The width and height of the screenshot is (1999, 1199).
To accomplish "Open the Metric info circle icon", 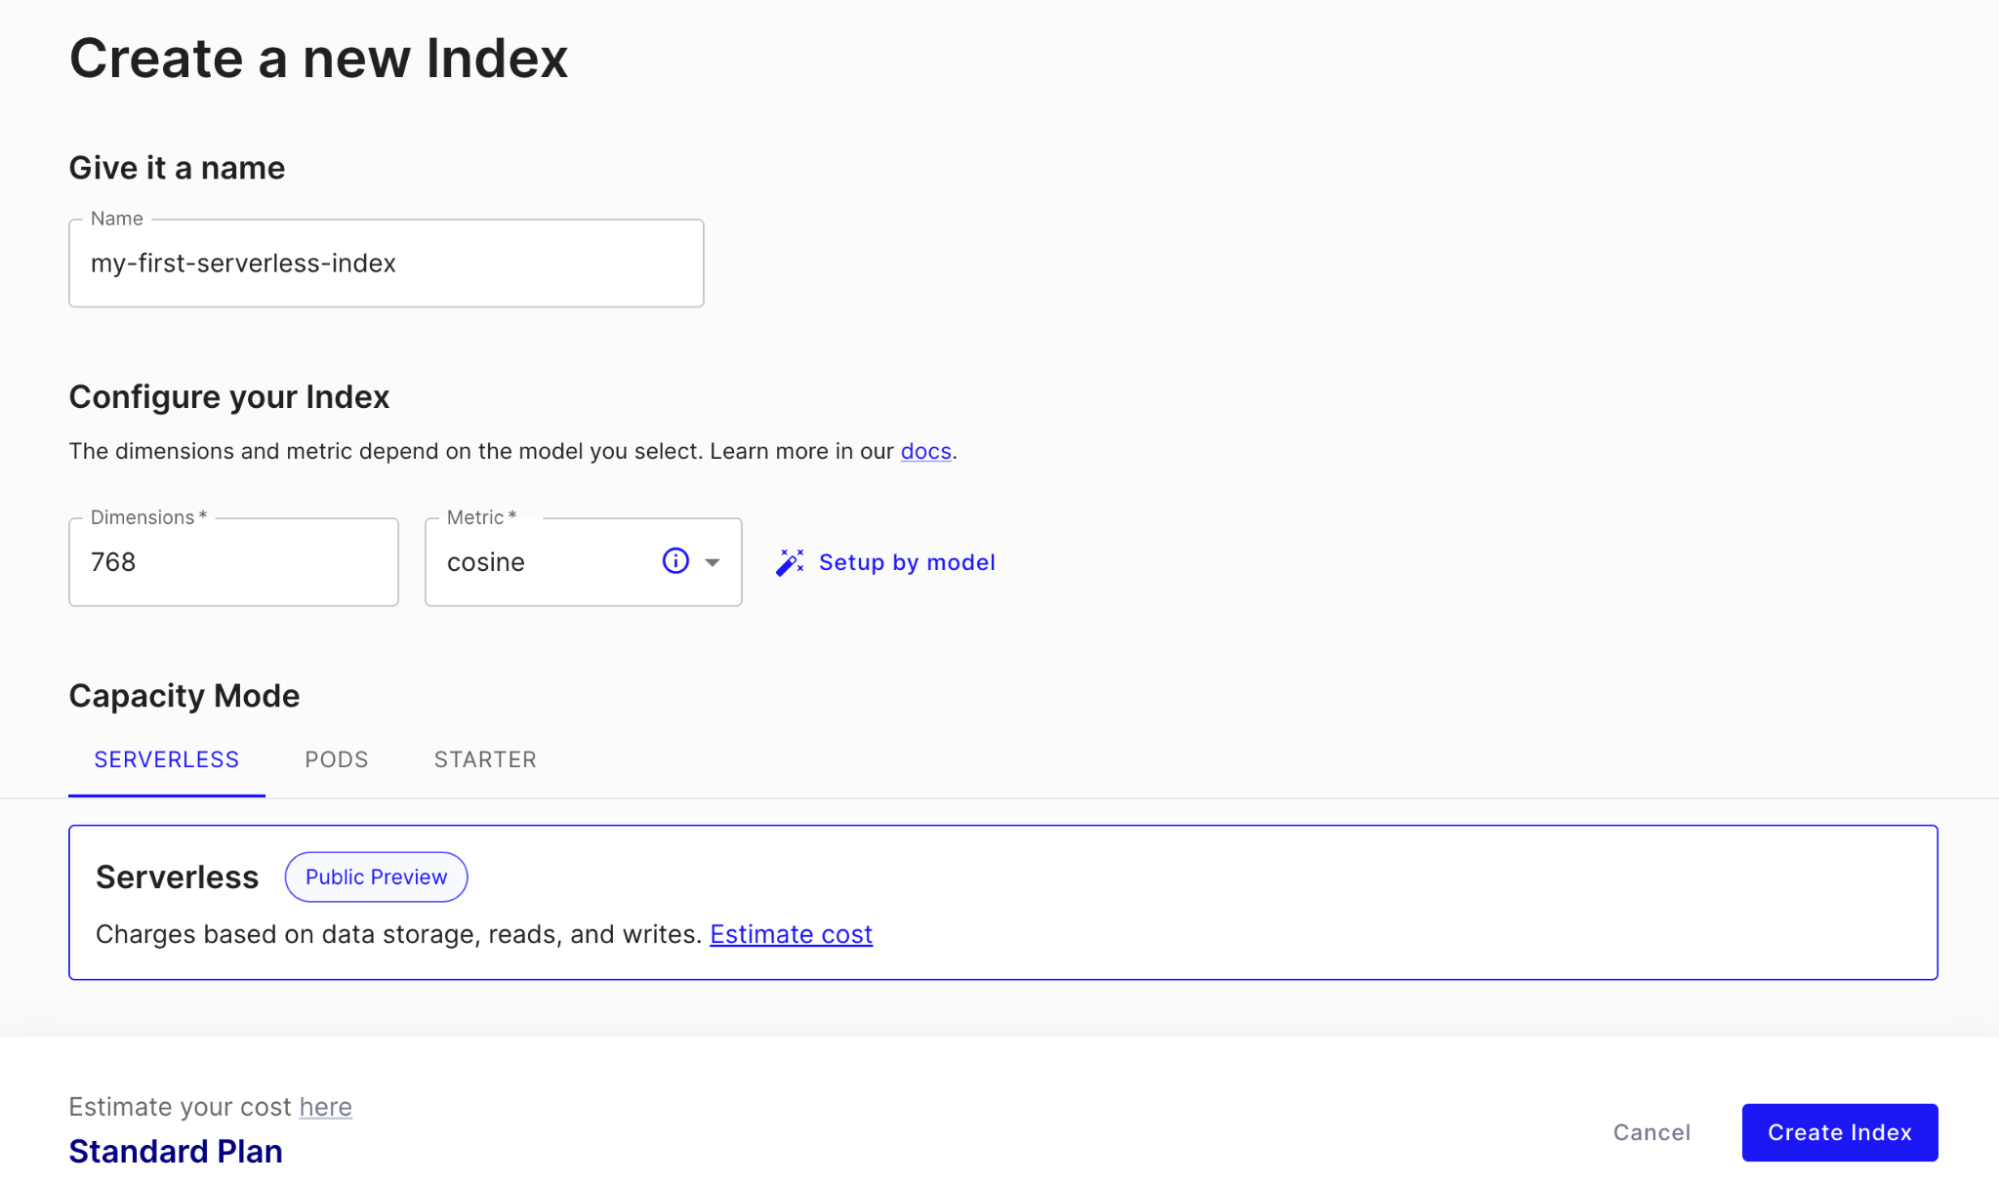I will point(676,561).
